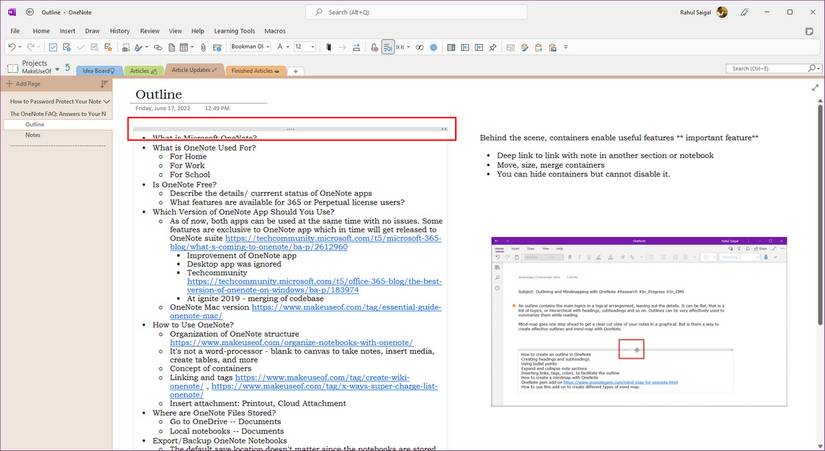Open the search scope dropdown arrow
825x451 pixels.
[x=819, y=68]
